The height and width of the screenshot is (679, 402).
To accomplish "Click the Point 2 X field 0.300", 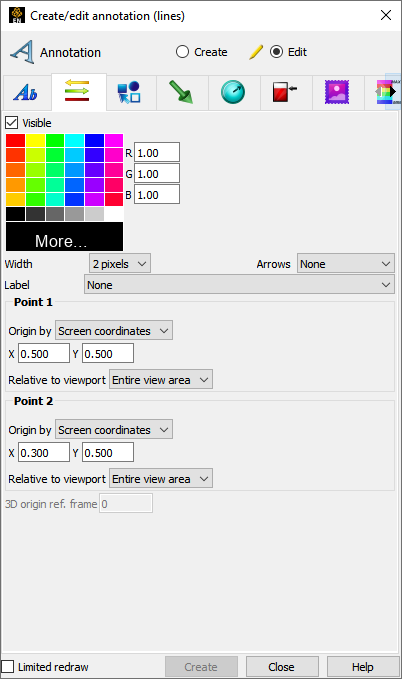I will tap(44, 453).
